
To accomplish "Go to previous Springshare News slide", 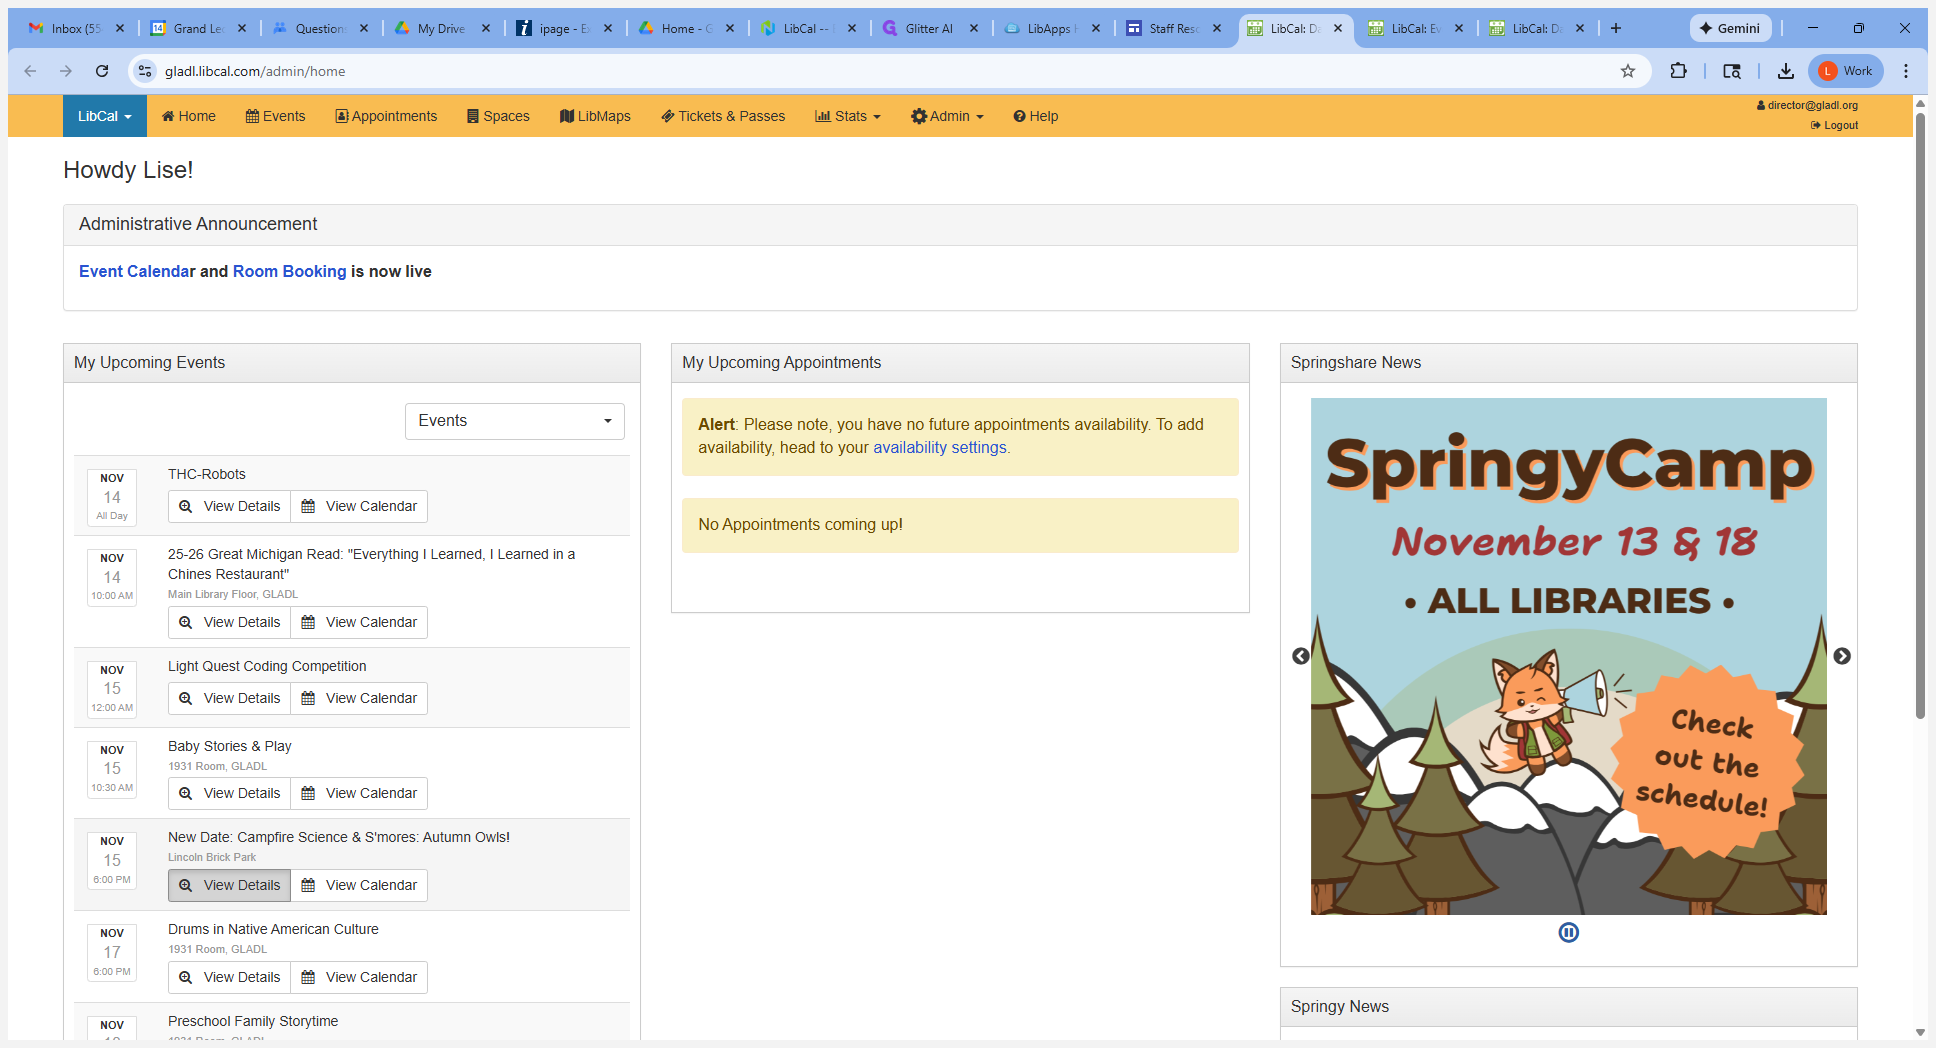I will tap(1300, 656).
